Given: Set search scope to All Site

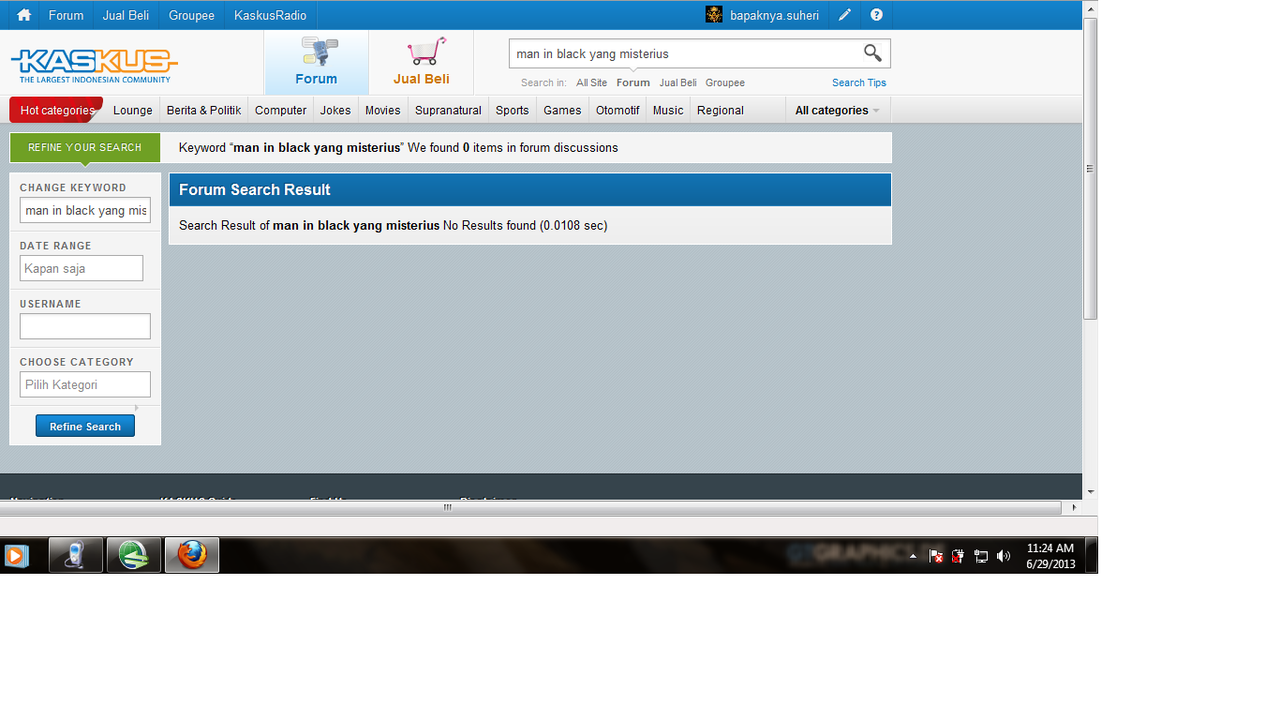Looking at the screenshot, I should click(591, 83).
